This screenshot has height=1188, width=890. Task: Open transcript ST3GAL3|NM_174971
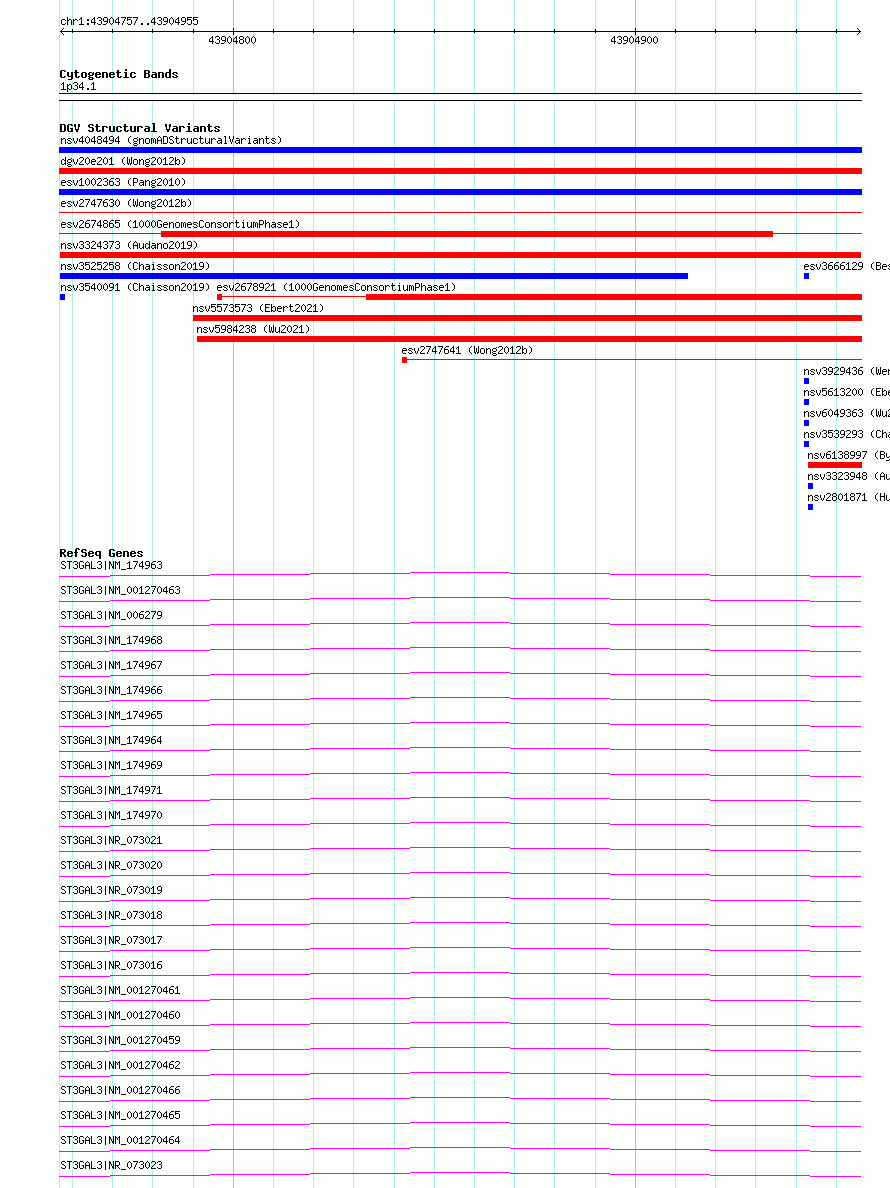[x=111, y=790]
